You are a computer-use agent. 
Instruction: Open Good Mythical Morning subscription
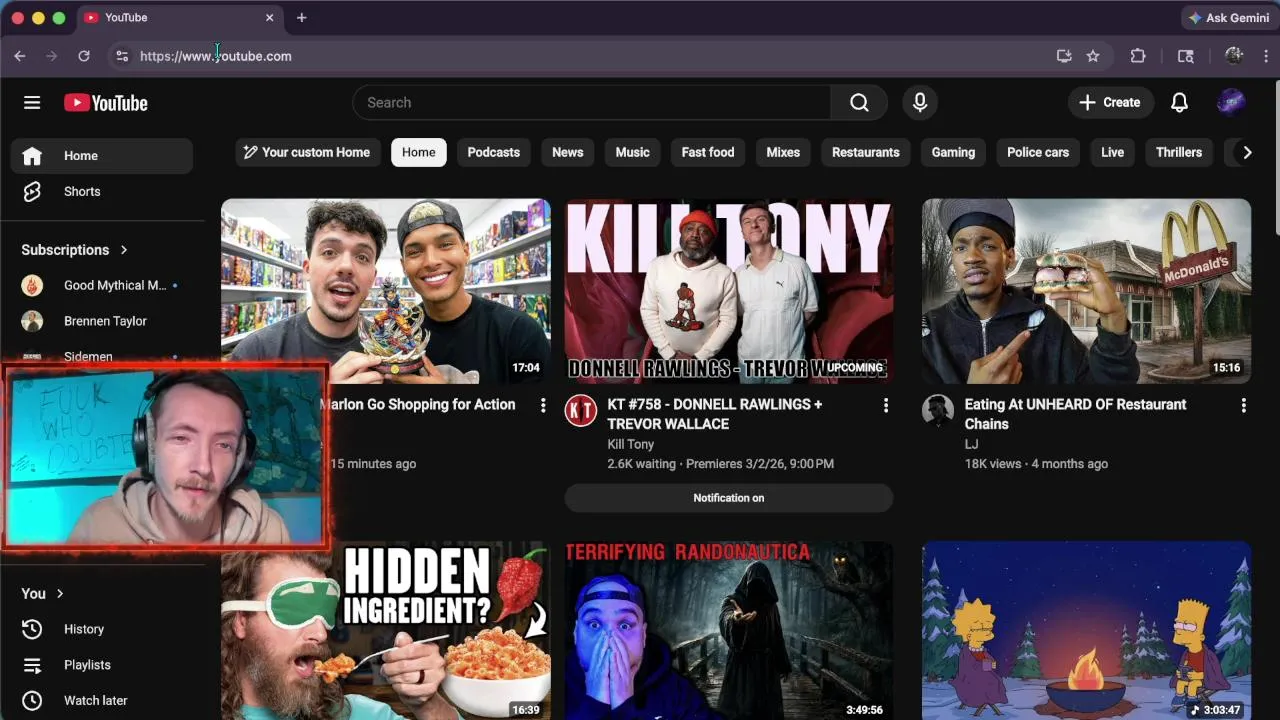click(x=102, y=285)
